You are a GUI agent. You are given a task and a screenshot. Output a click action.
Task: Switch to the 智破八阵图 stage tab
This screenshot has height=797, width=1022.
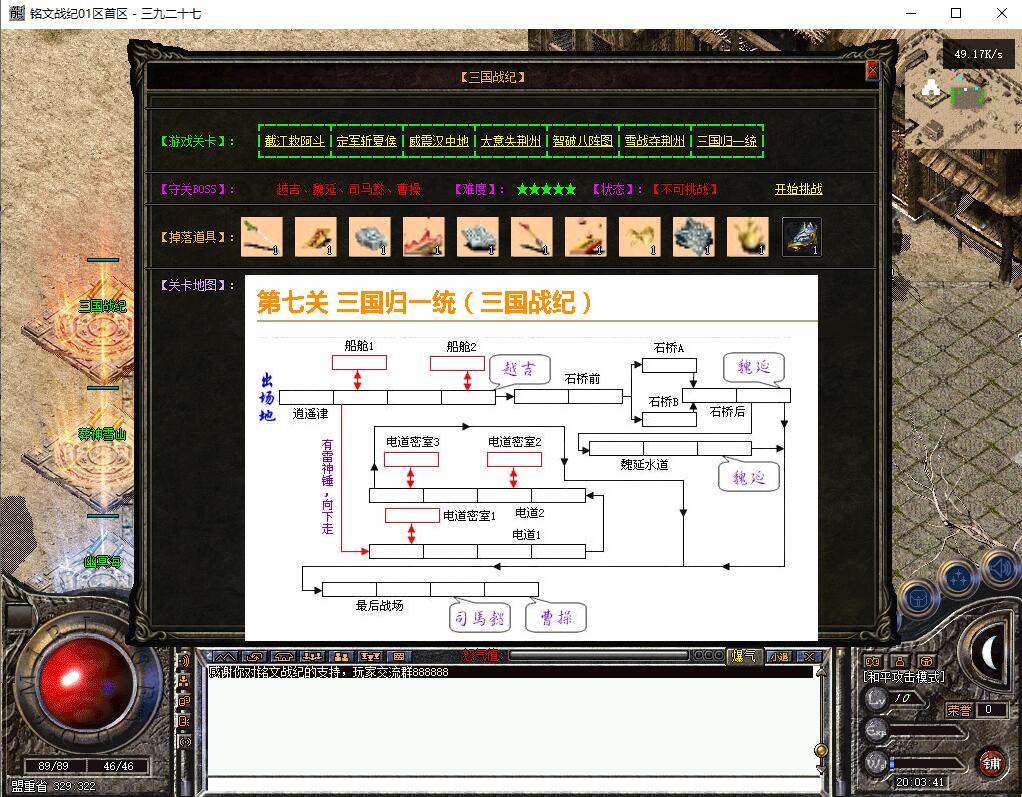pos(582,141)
